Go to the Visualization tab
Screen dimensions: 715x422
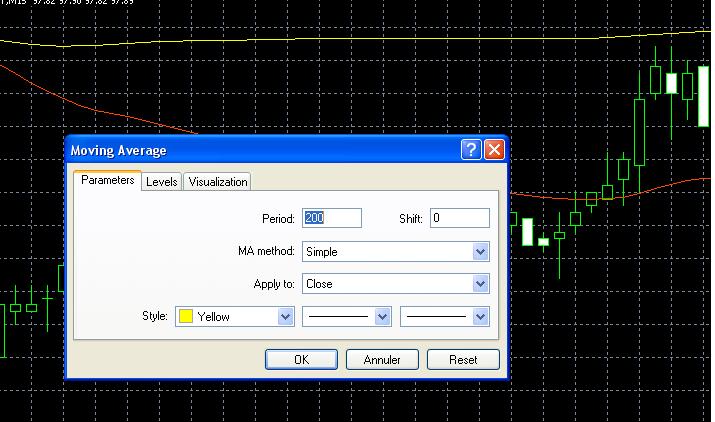(x=217, y=182)
